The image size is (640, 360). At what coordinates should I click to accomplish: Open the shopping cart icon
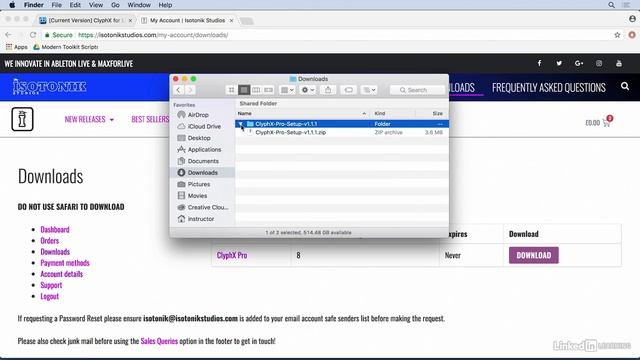pos(606,122)
